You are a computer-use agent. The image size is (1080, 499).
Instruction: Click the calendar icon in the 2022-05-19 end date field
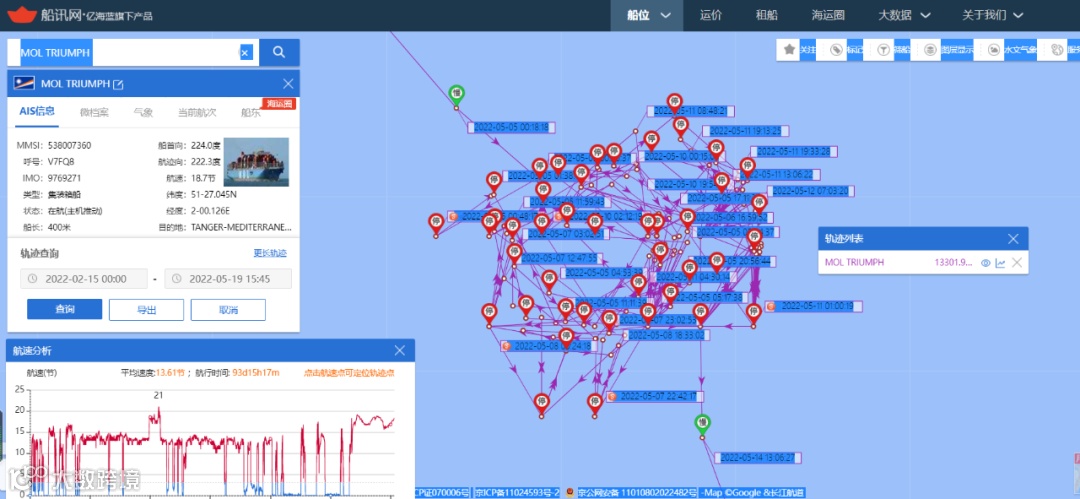tap(177, 279)
